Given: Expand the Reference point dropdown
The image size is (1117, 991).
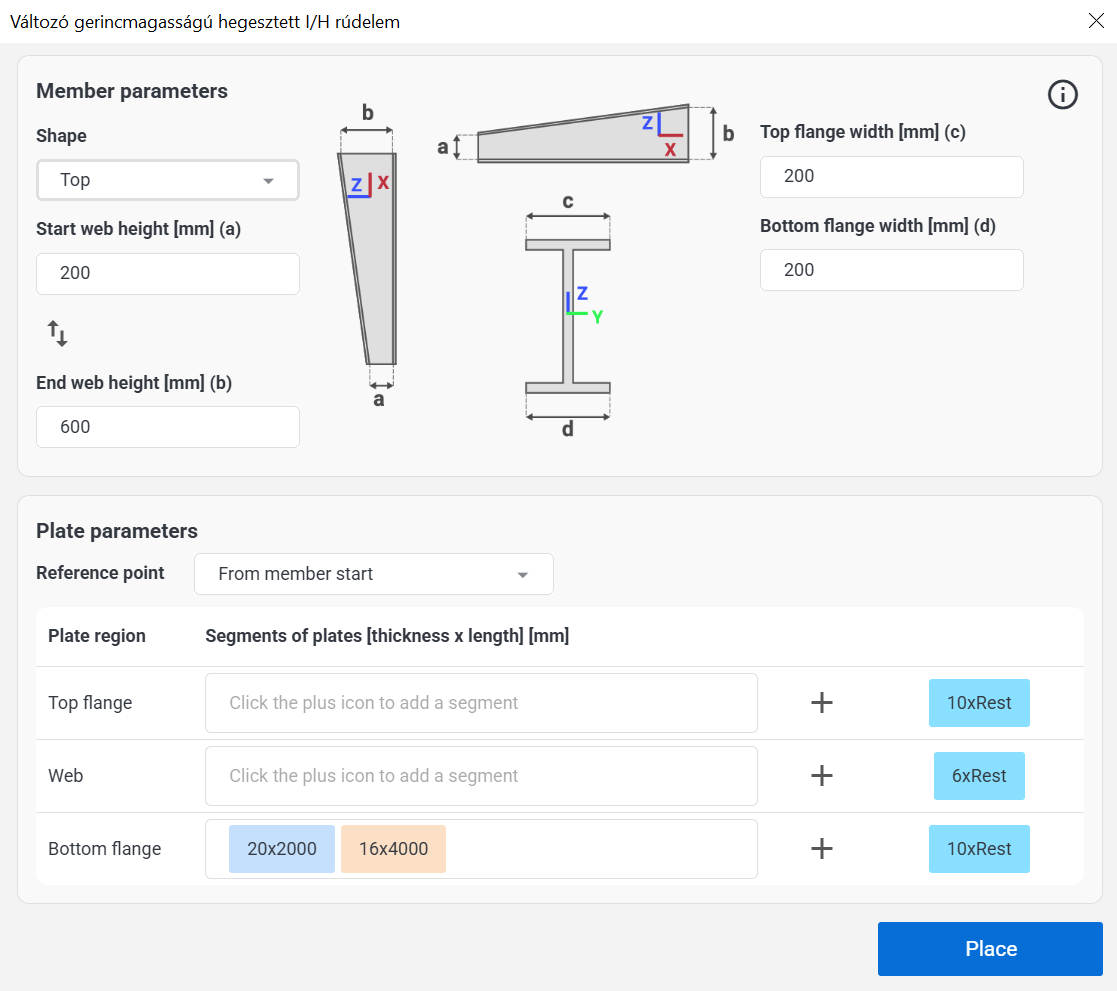Looking at the screenshot, I should (x=373, y=574).
